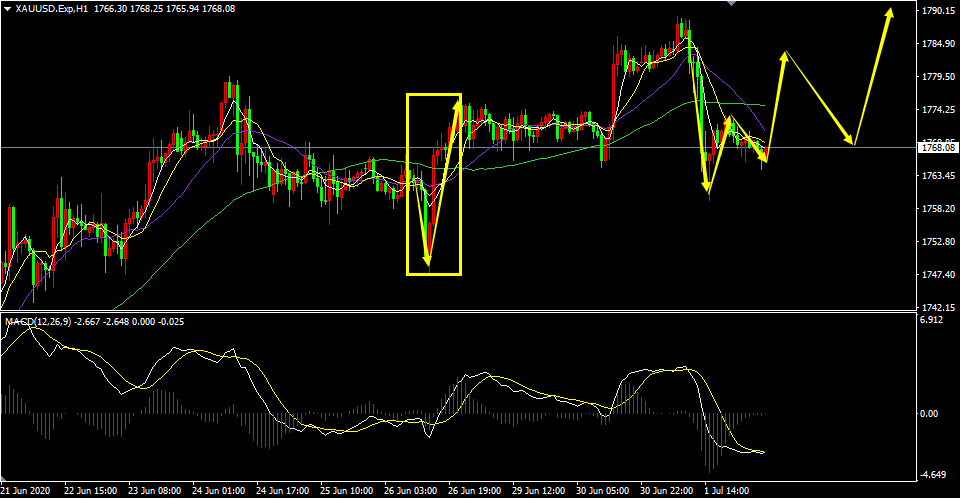Click the 1747.40 price axis label
960x498 pixels.
pos(939,274)
